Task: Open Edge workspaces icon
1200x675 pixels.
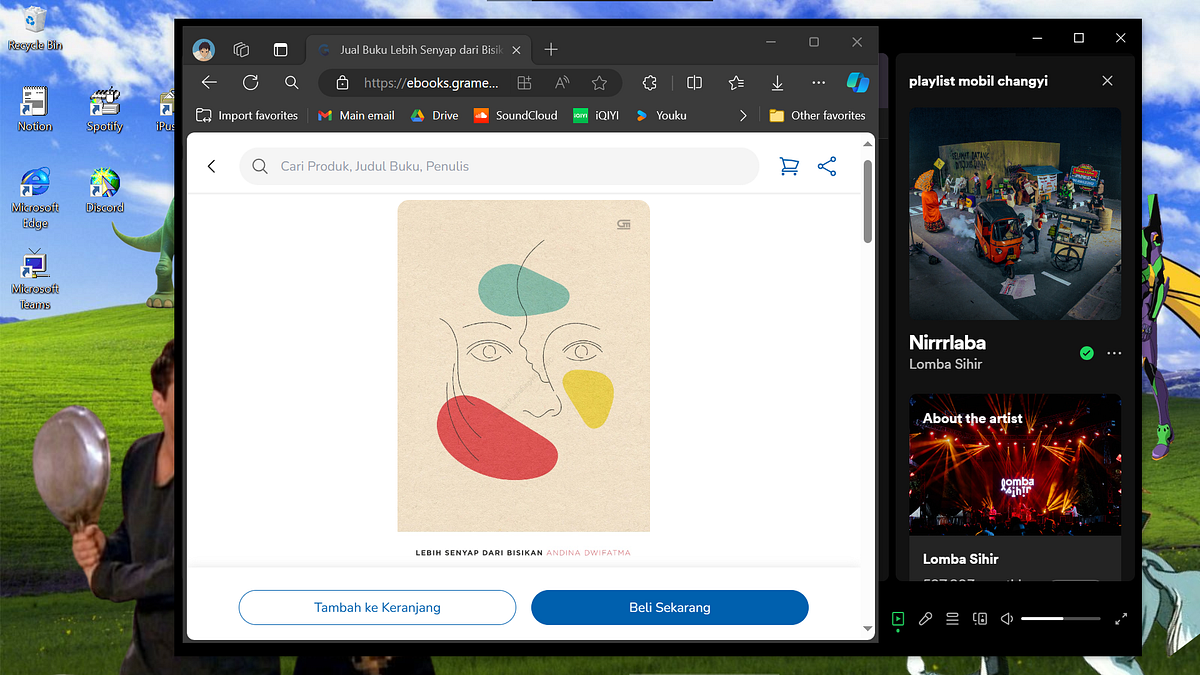Action: 241,49
